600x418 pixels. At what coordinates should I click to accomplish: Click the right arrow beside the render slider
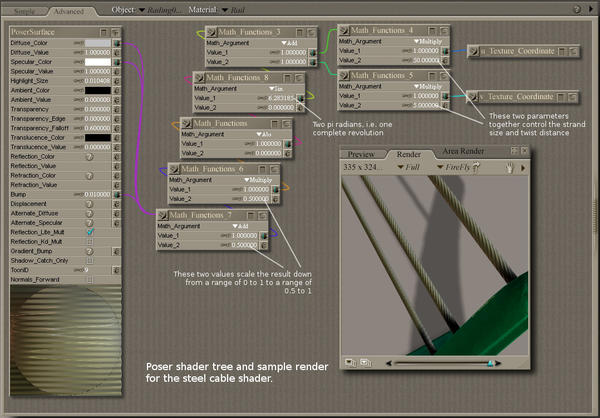point(498,363)
